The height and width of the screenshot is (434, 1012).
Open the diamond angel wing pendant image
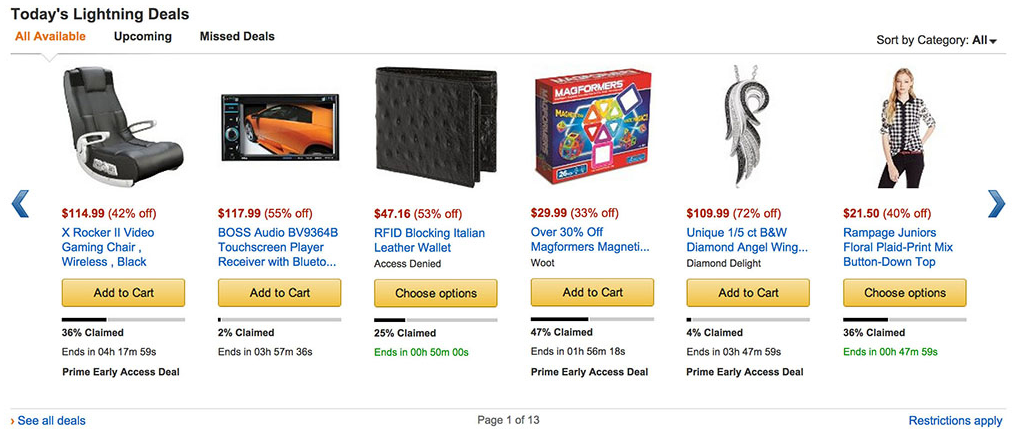pyautogui.click(x=748, y=130)
